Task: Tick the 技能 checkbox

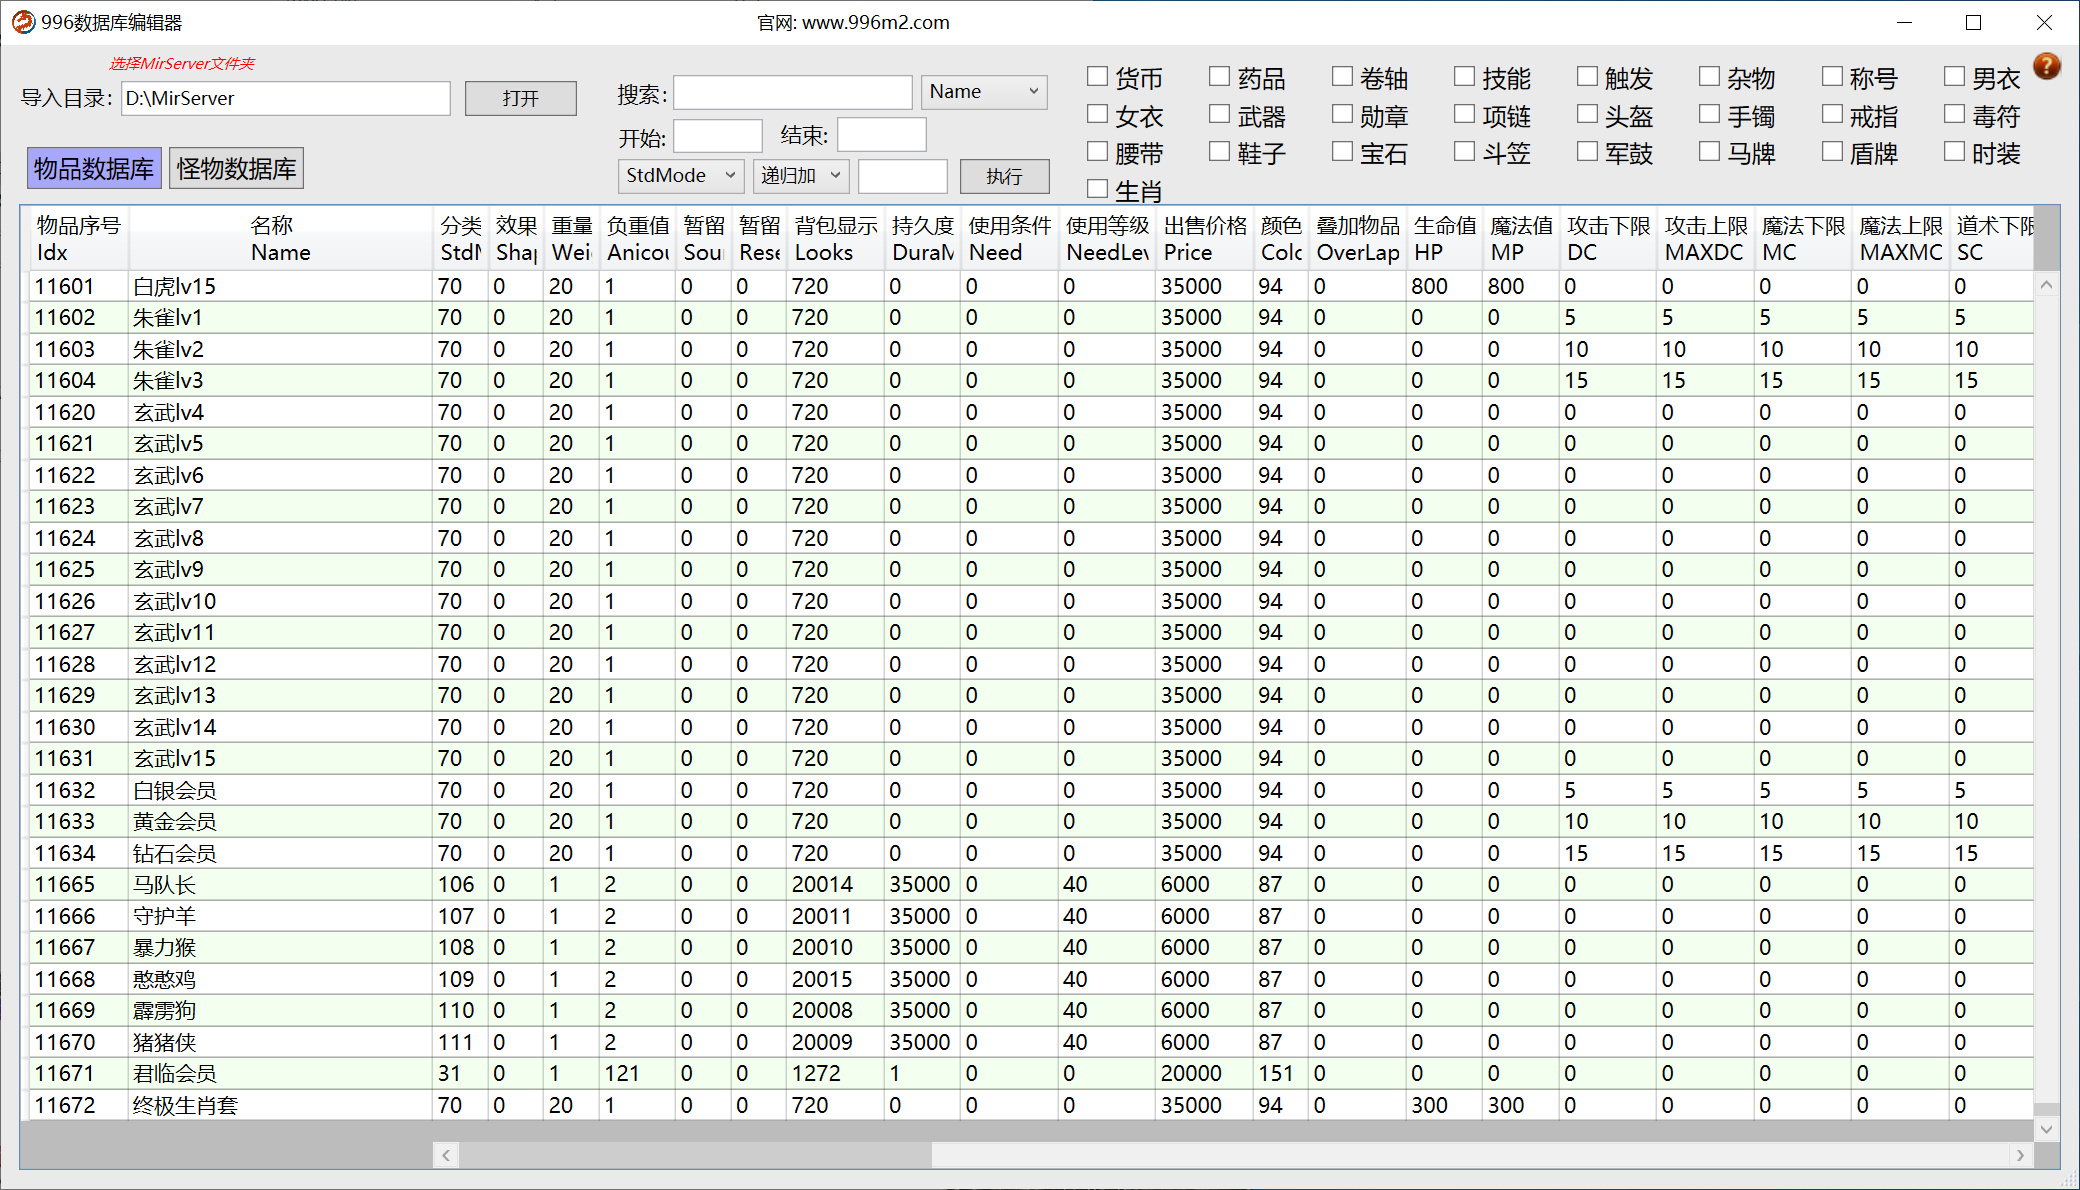Action: 1465,76
